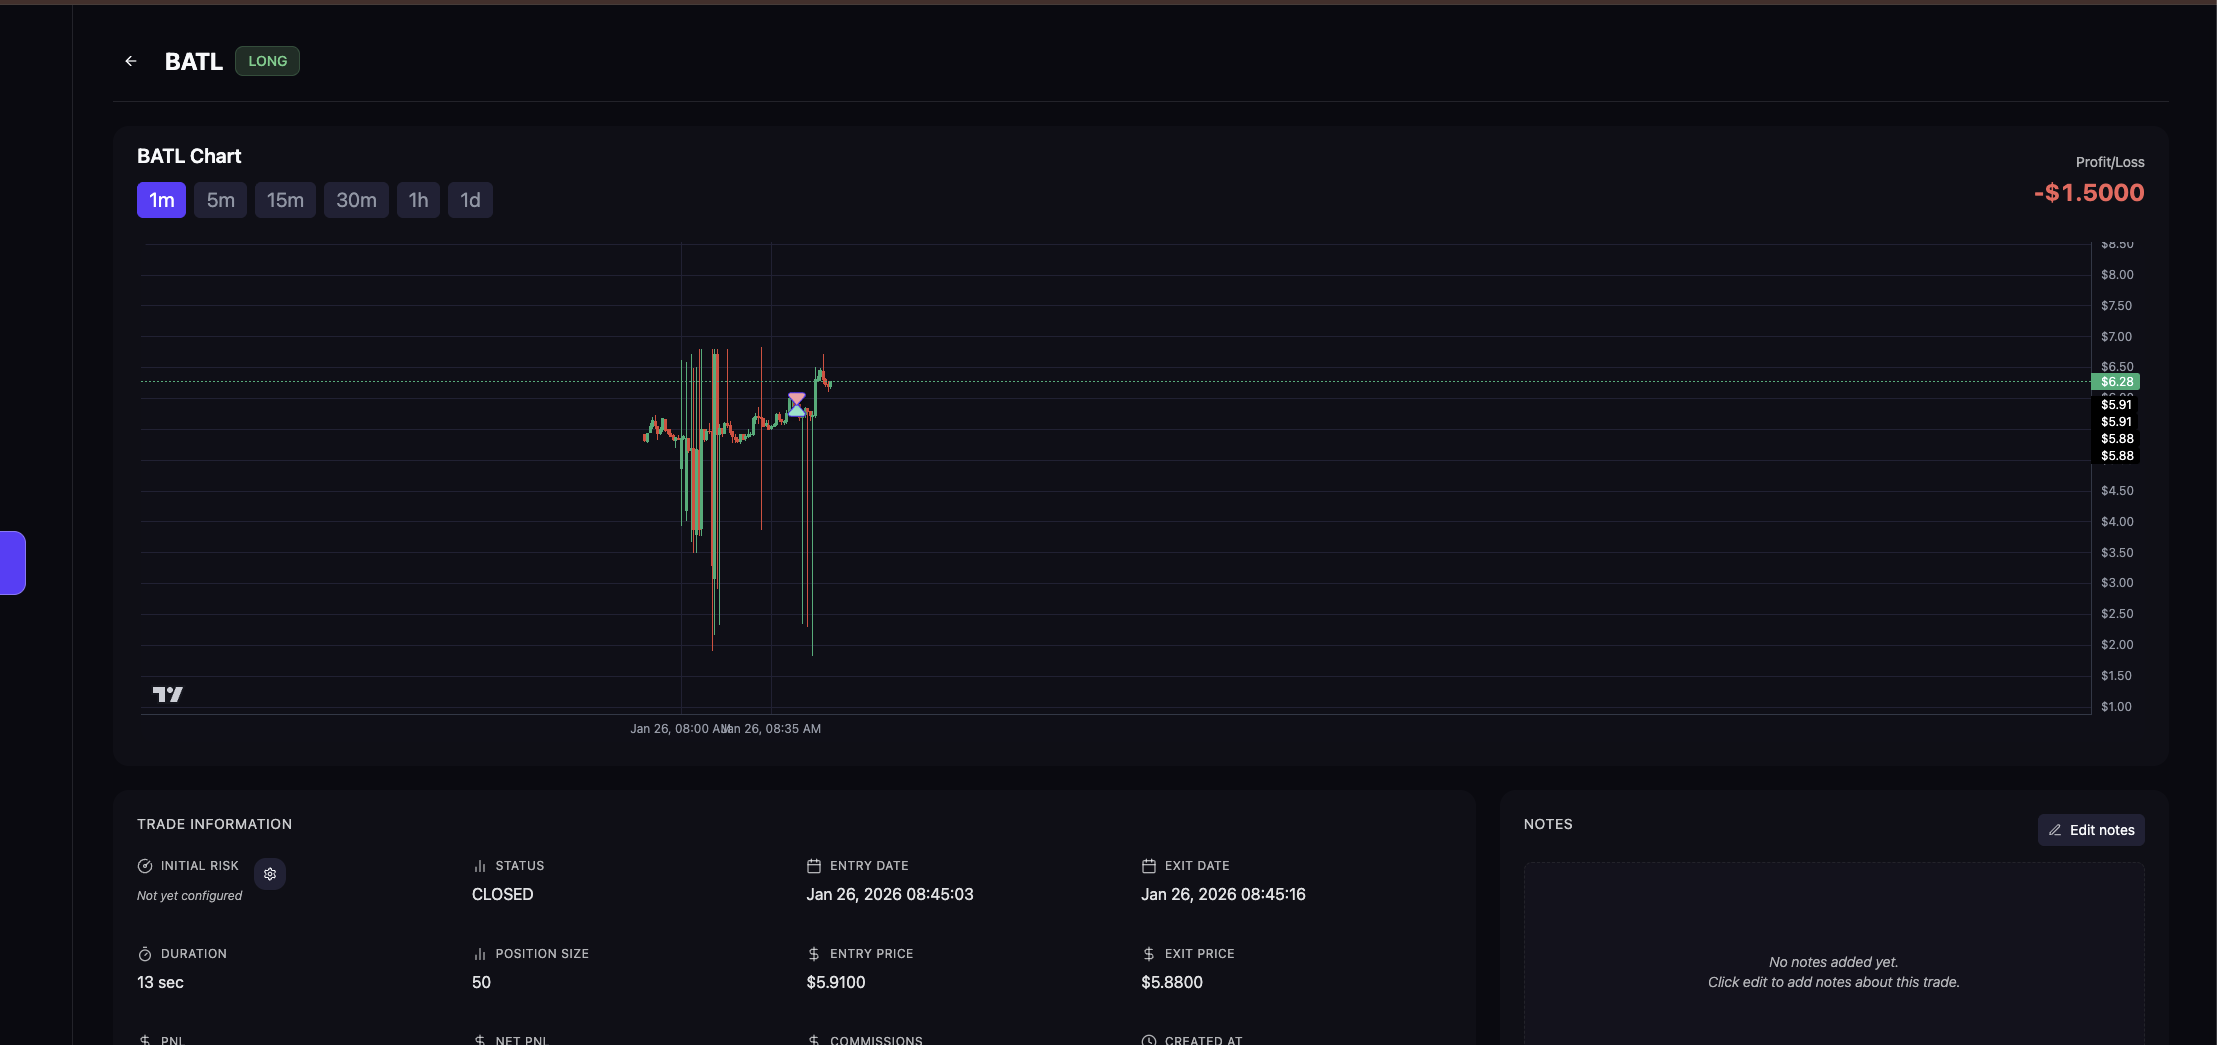This screenshot has width=2217, height=1045.
Task: Select the 1h chart interval
Action: (418, 200)
